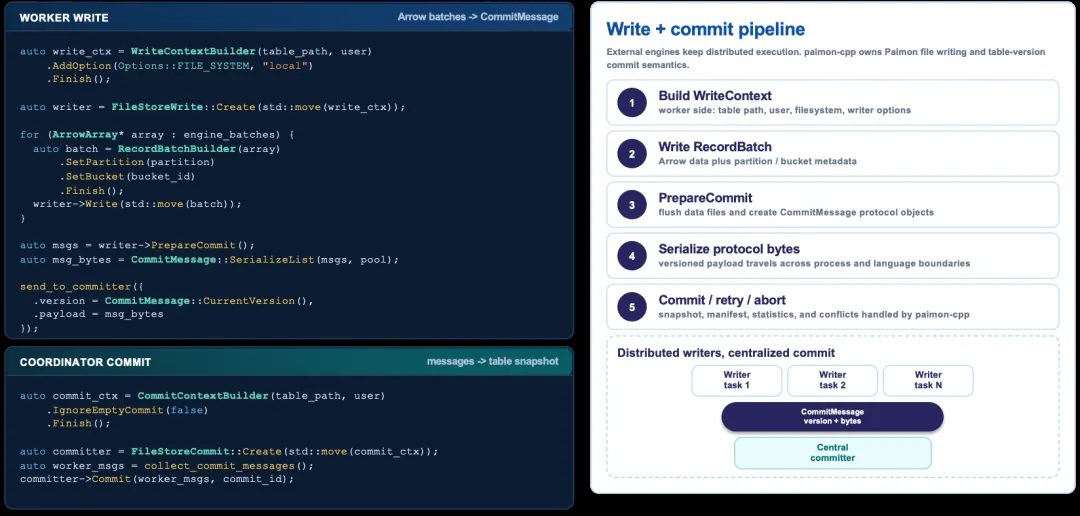This screenshot has height=516, width=1080.
Task: Click the CommitMessage version + bytes pill
Action: coord(832,417)
